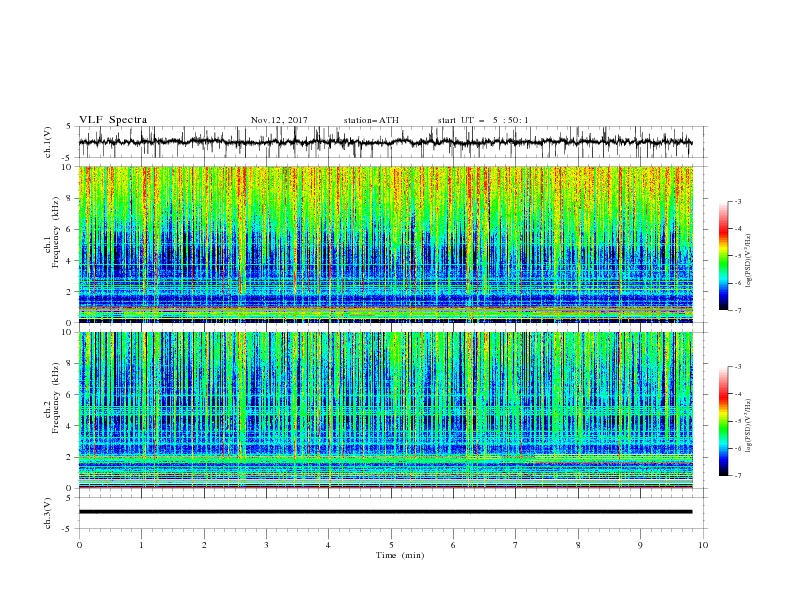Click the lower PSD color scale bar
792x612 pixels.
724,421
